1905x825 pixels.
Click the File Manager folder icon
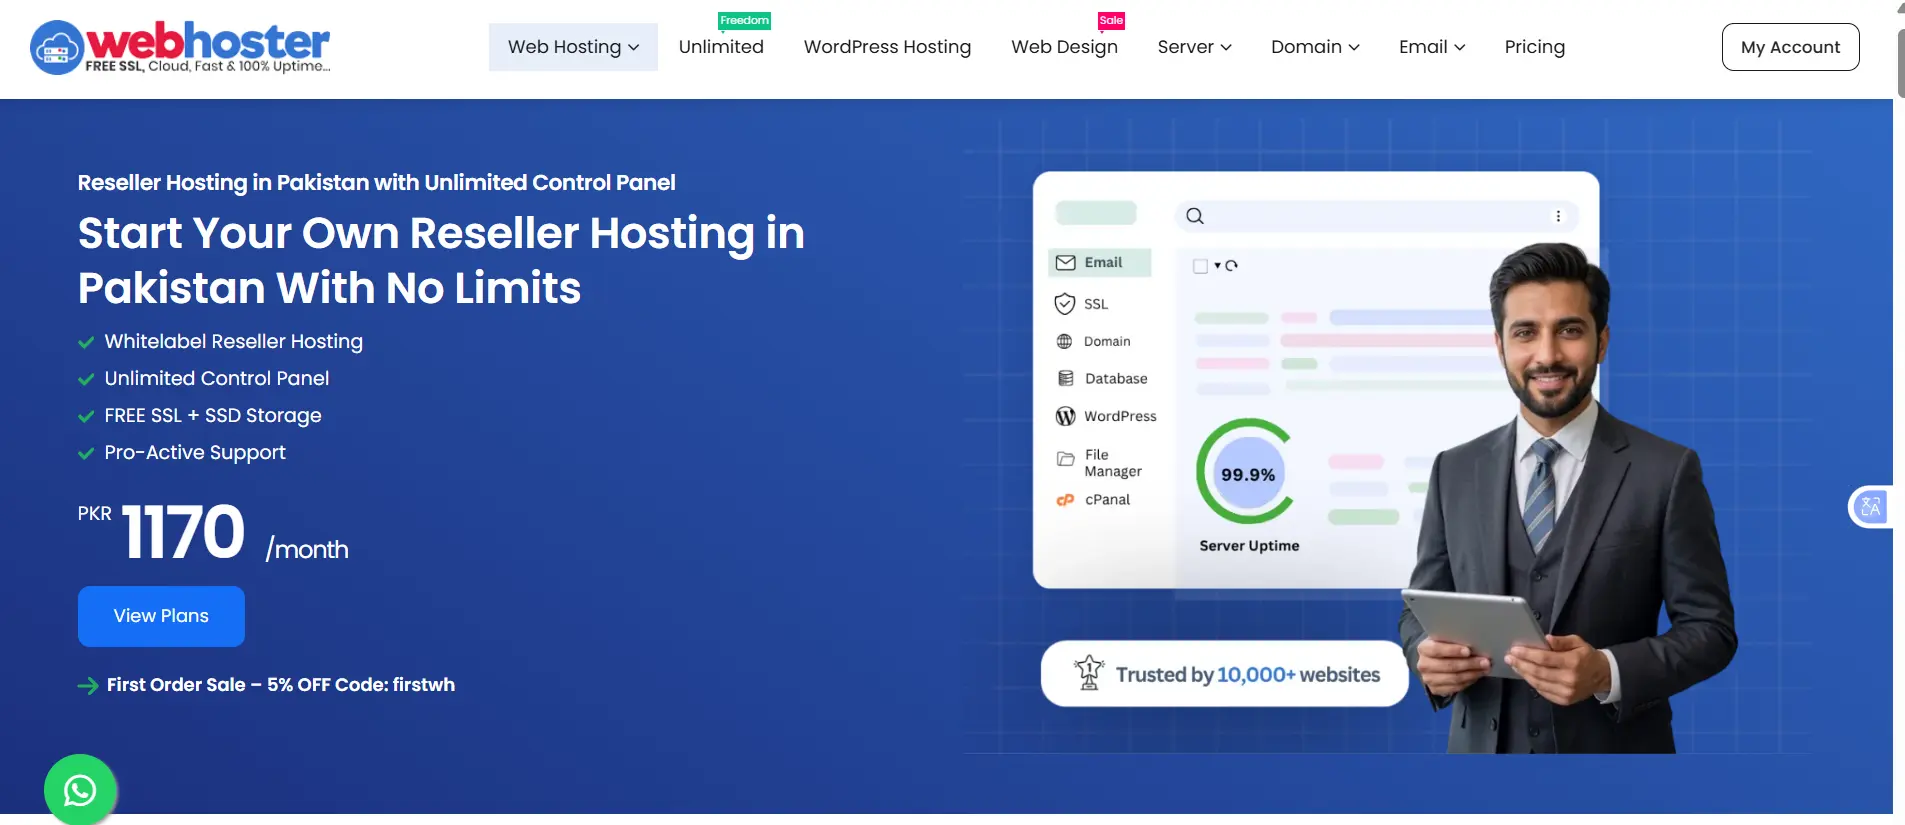point(1066,459)
